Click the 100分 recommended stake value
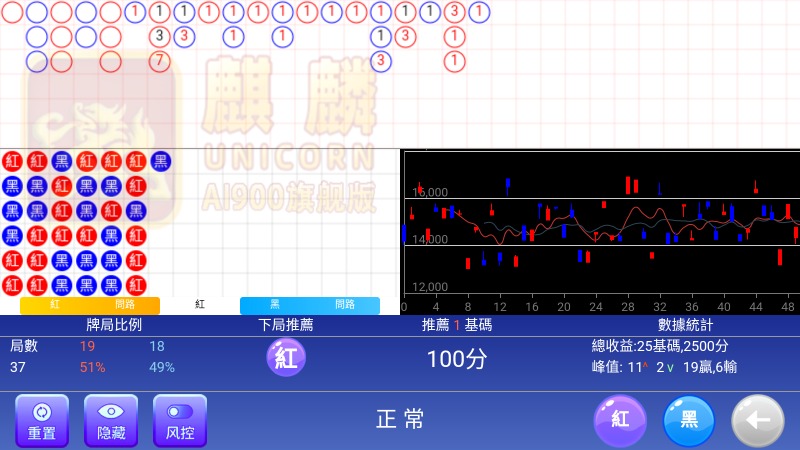This screenshot has height=450, width=800. (x=456, y=360)
